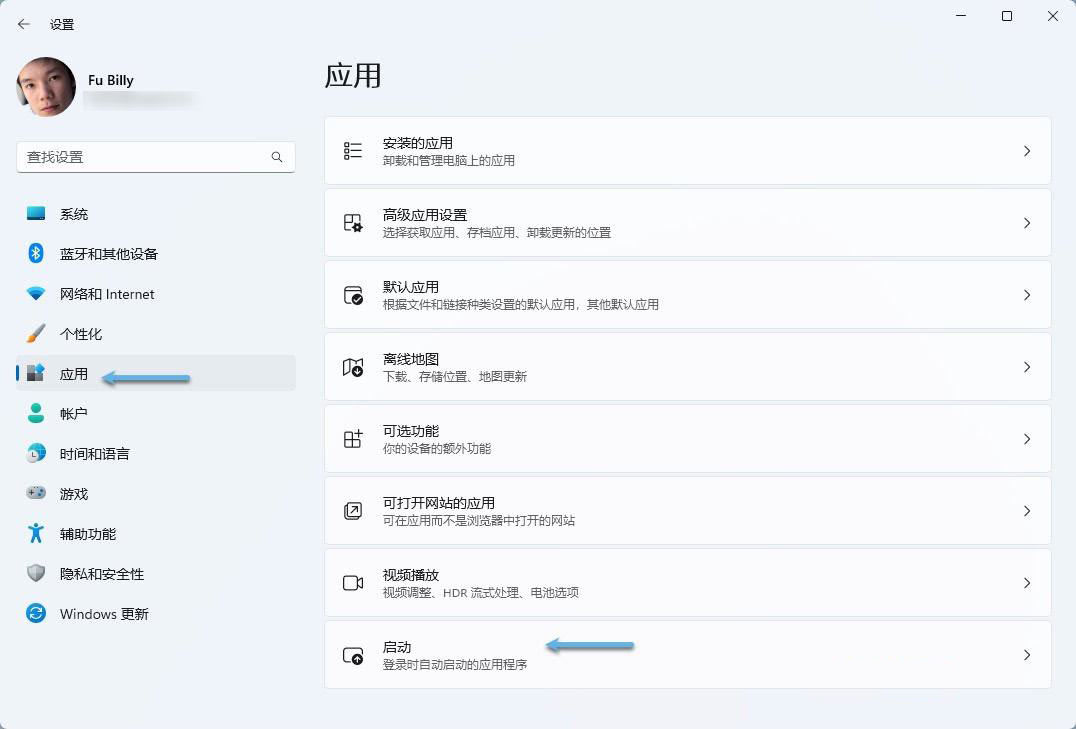
Task: Open 离线地图 settings
Action: click(x=687, y=366)
